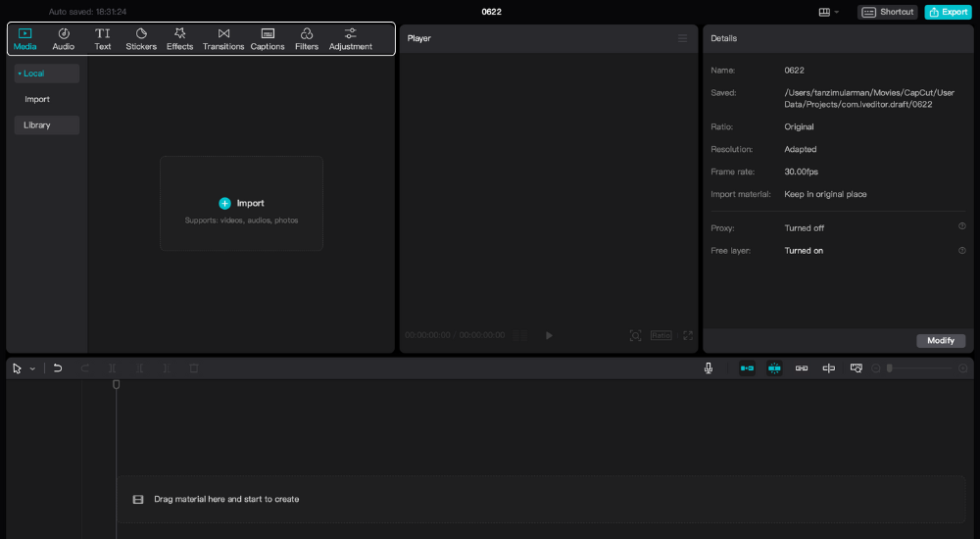Open the layout selector dropdown
This screenshot has height=539, width=980.
(829, 12)
